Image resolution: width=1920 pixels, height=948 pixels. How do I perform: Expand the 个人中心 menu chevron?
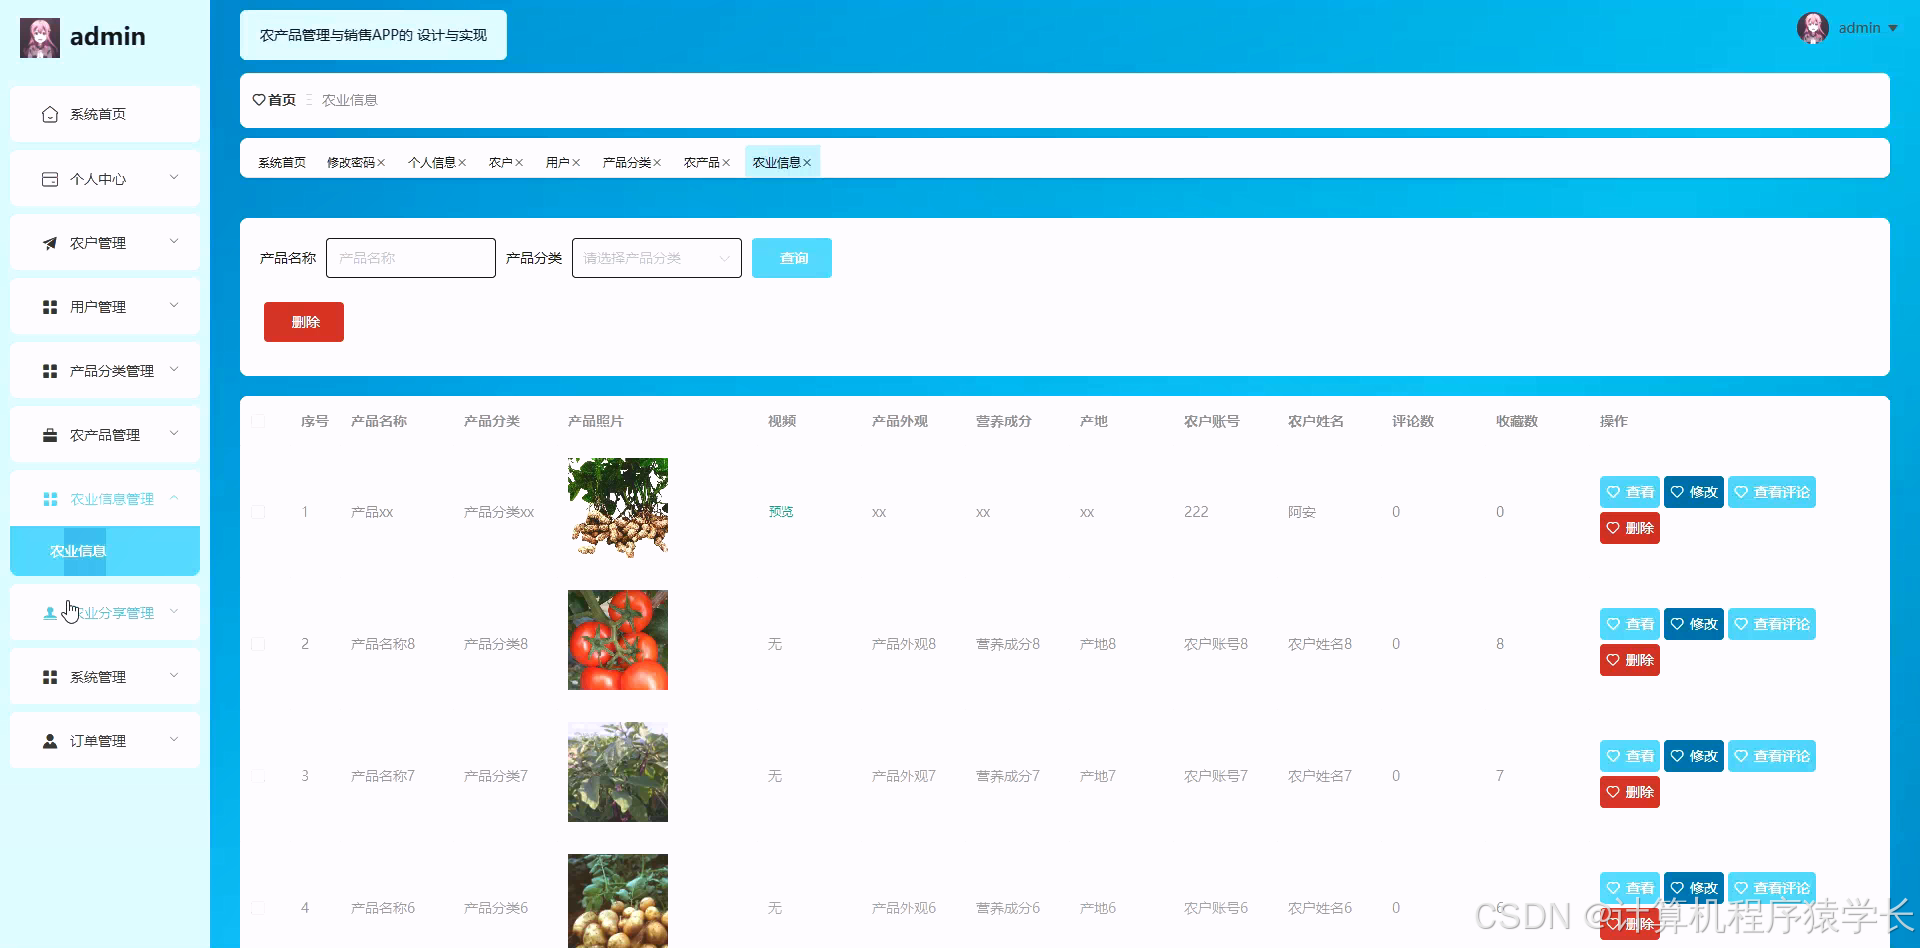(x=174, y=178)
